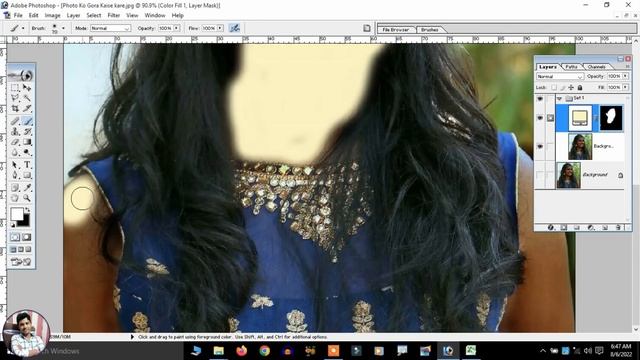Show the locked Background layer
640x360 pixels.
pos(540,175)
